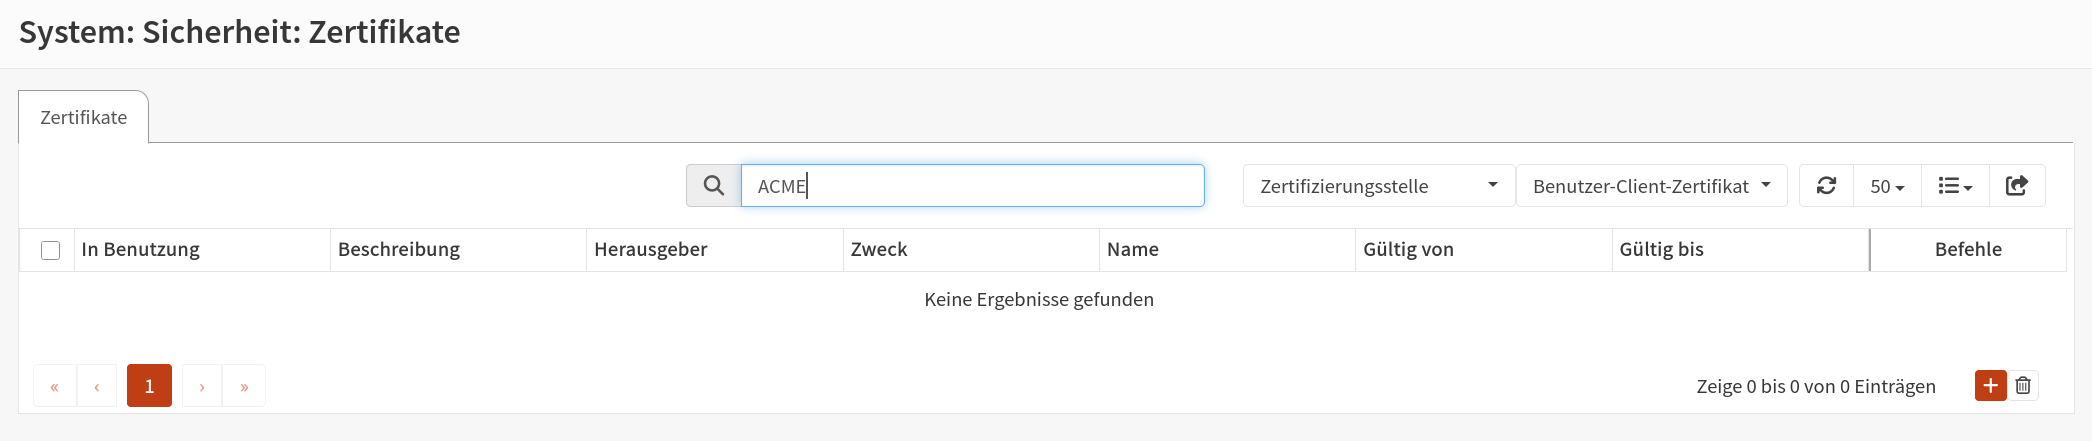The width and height of the screenshot is (2092, 441).
Task: Sort by the Gültig bis column header
Action: coord(1661,249)
